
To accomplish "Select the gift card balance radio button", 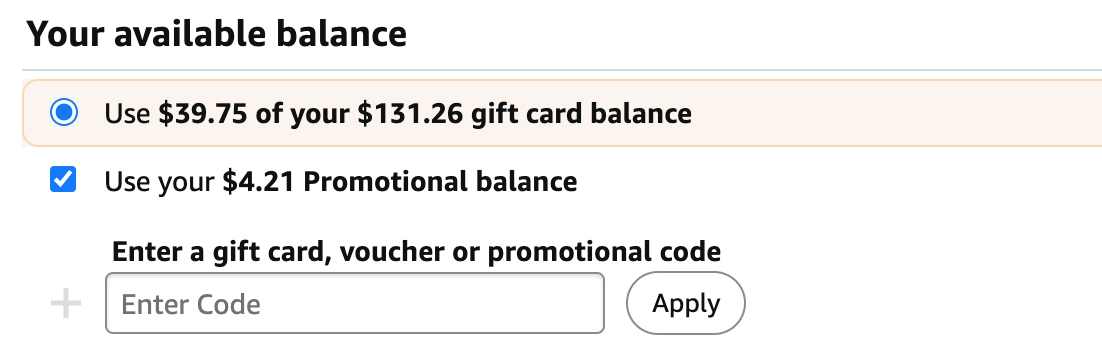I will click(64, 112).
